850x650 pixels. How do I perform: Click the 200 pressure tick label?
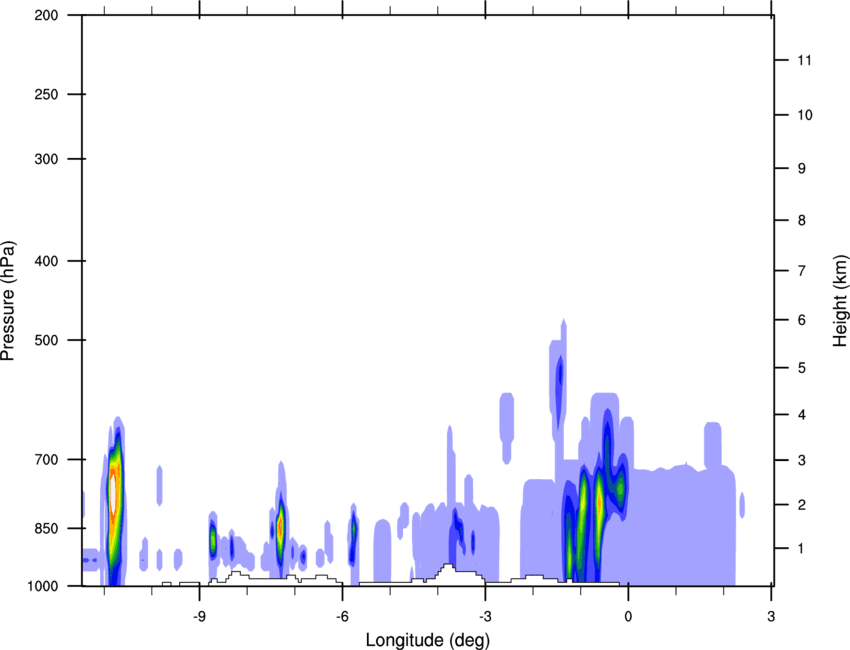click(46, 16)
